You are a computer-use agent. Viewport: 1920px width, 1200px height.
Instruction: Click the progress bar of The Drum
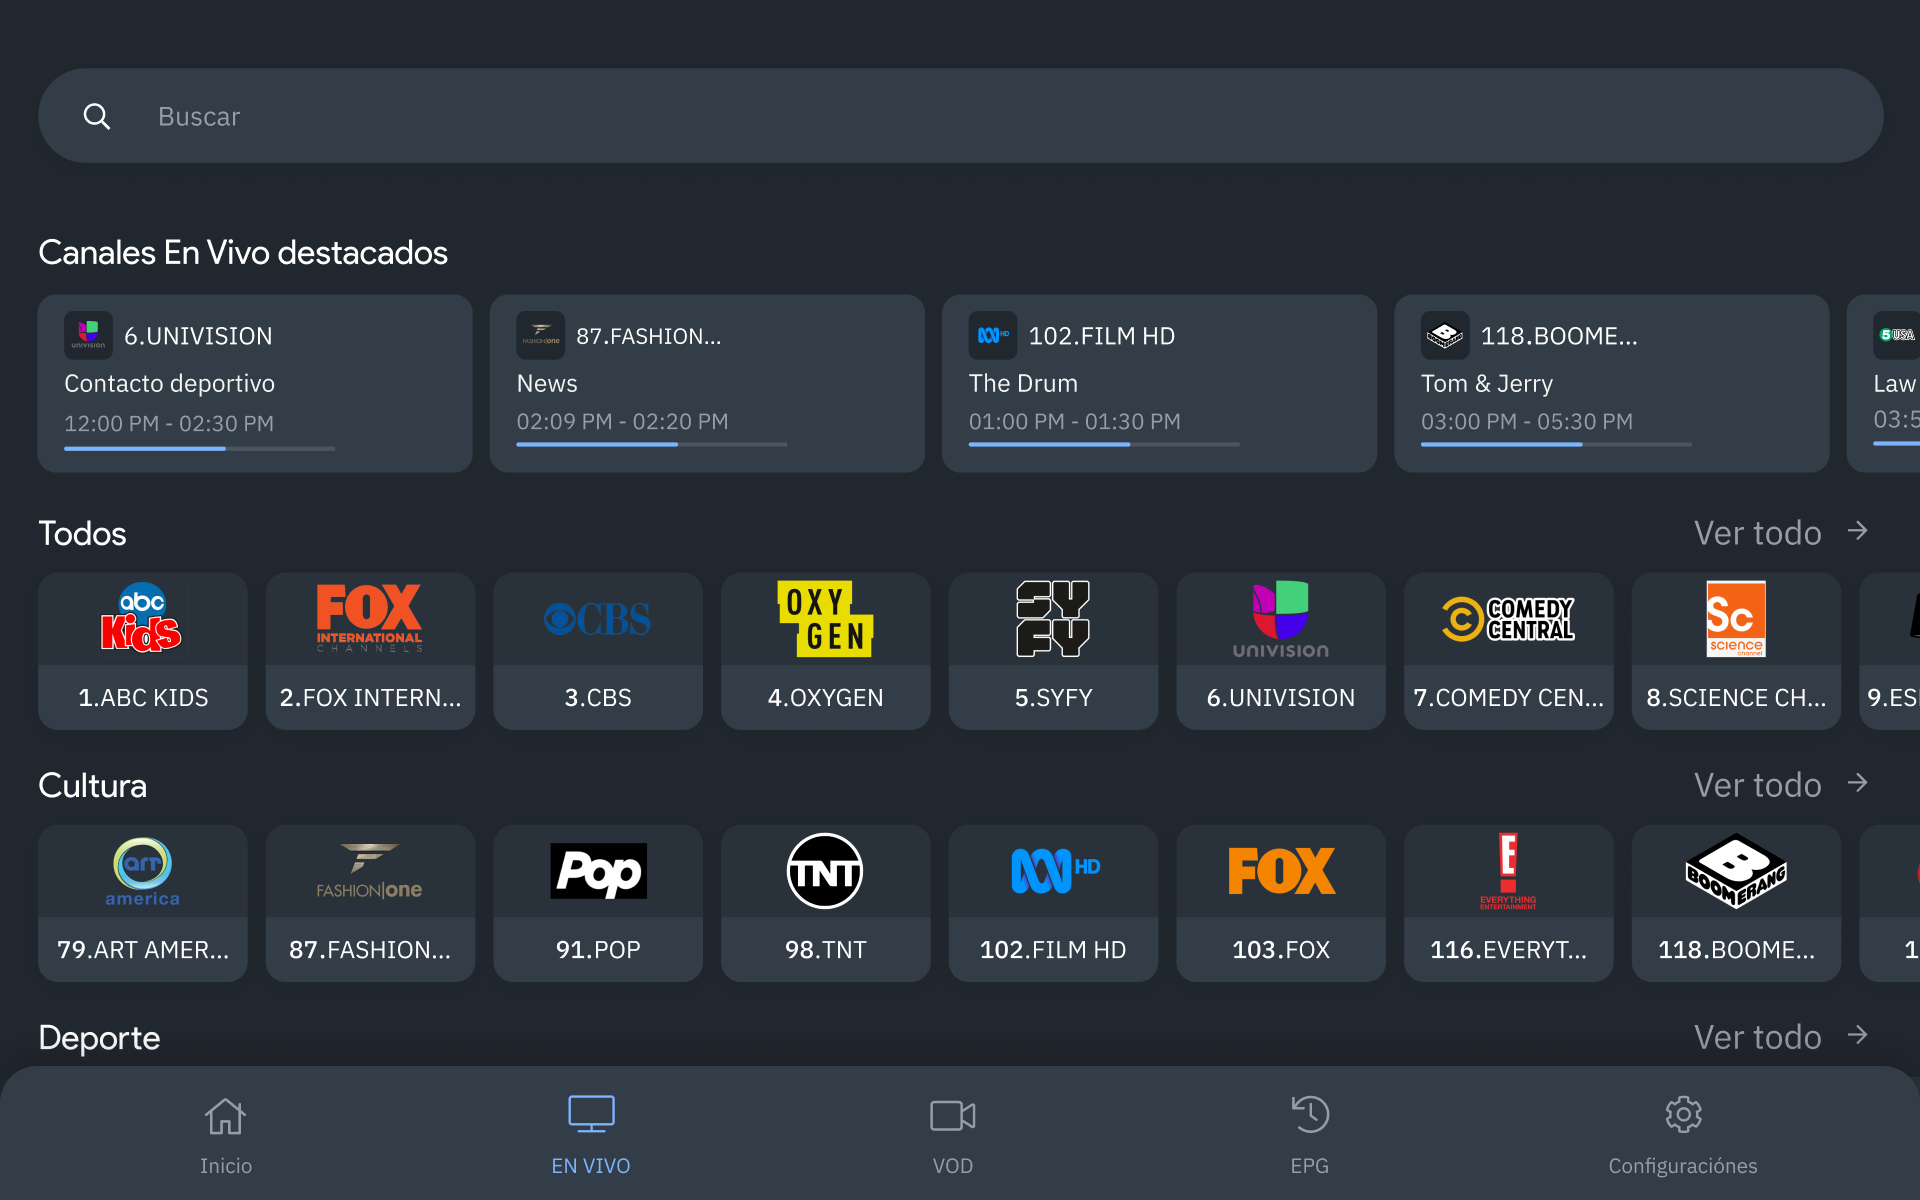pyautogui.click(x=1102, y=443)
